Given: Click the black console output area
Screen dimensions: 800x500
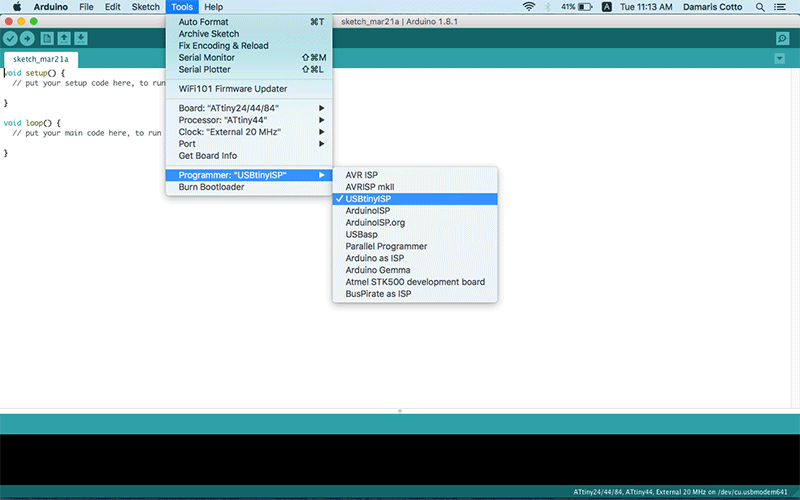Looking at the screenshot, I should [x=400, y=459].
